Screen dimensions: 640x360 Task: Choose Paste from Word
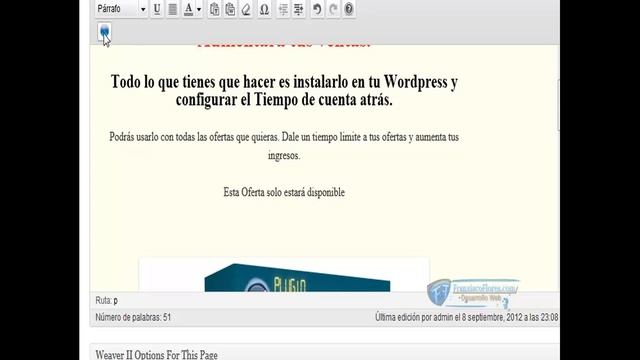click(x=230, y=9)
